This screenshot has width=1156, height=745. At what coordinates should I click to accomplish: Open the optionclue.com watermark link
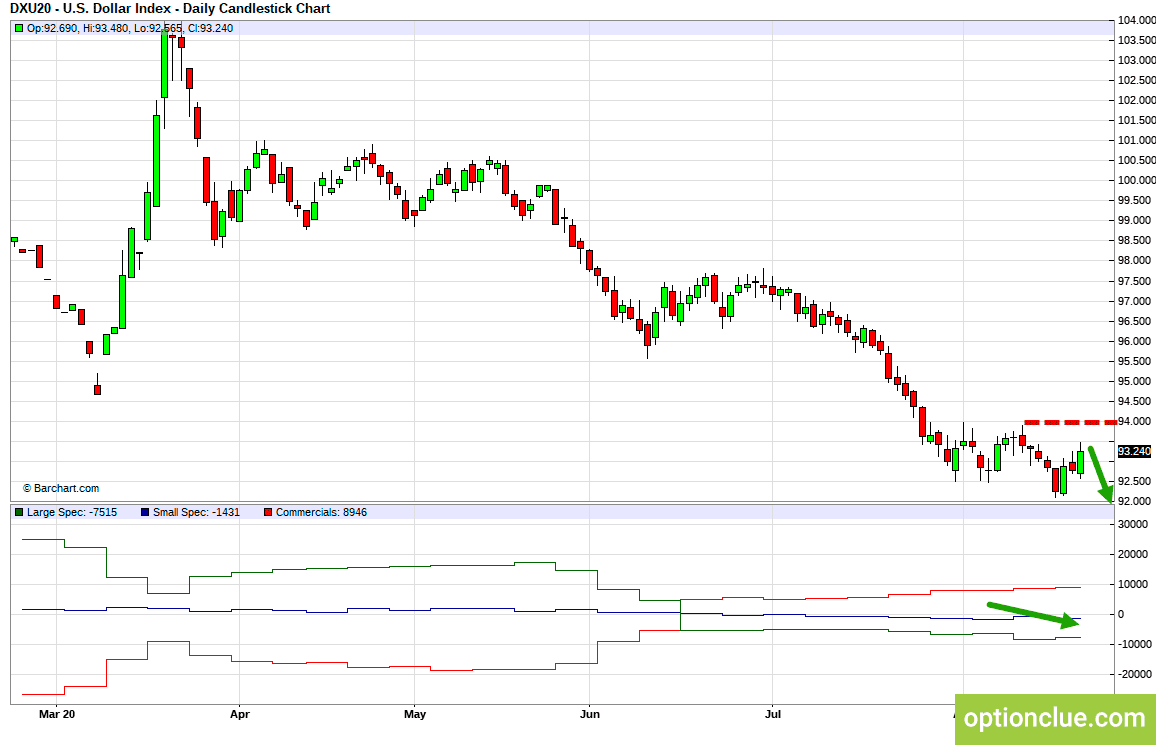(x=1054, y=718)
